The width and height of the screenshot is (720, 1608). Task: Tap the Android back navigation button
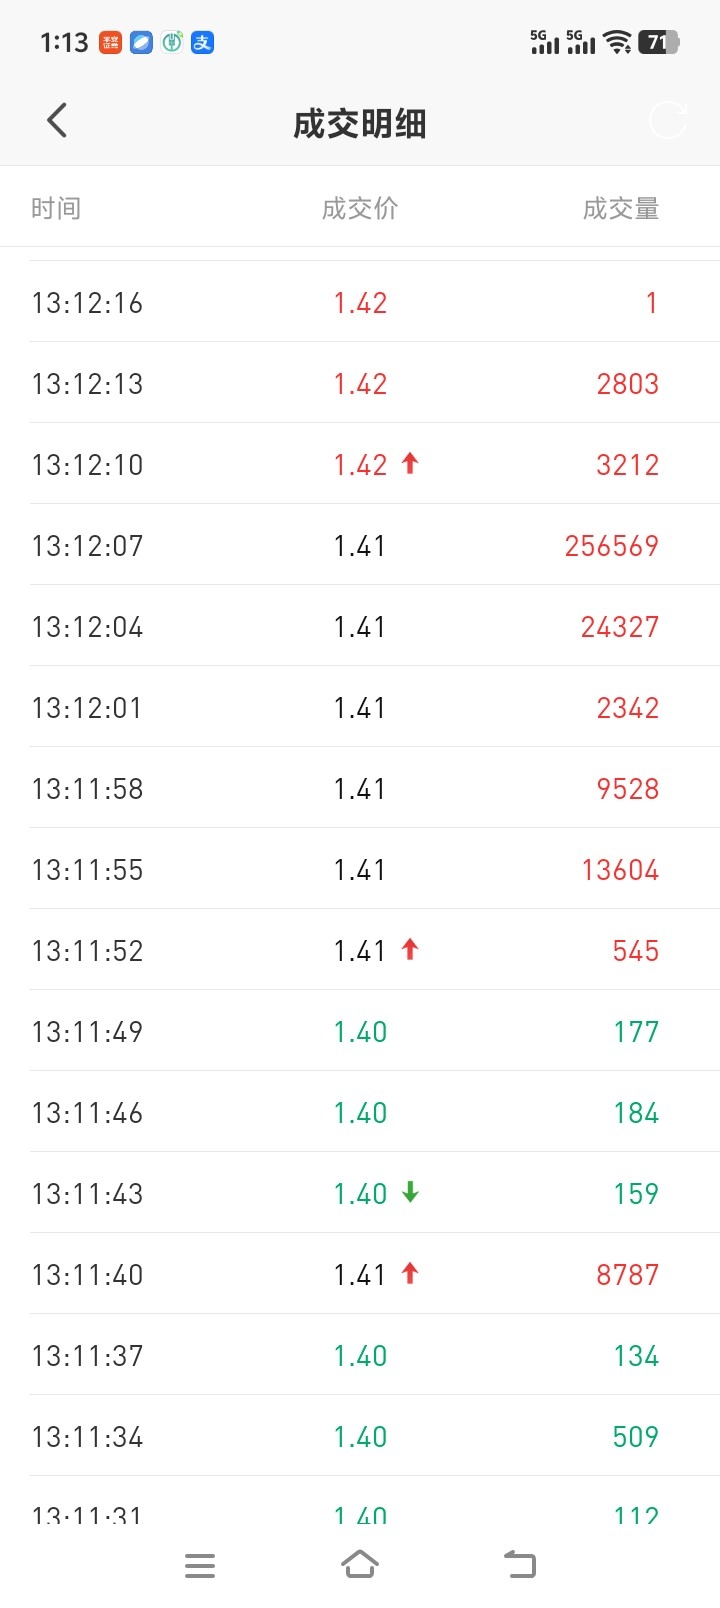[520, 1565]
